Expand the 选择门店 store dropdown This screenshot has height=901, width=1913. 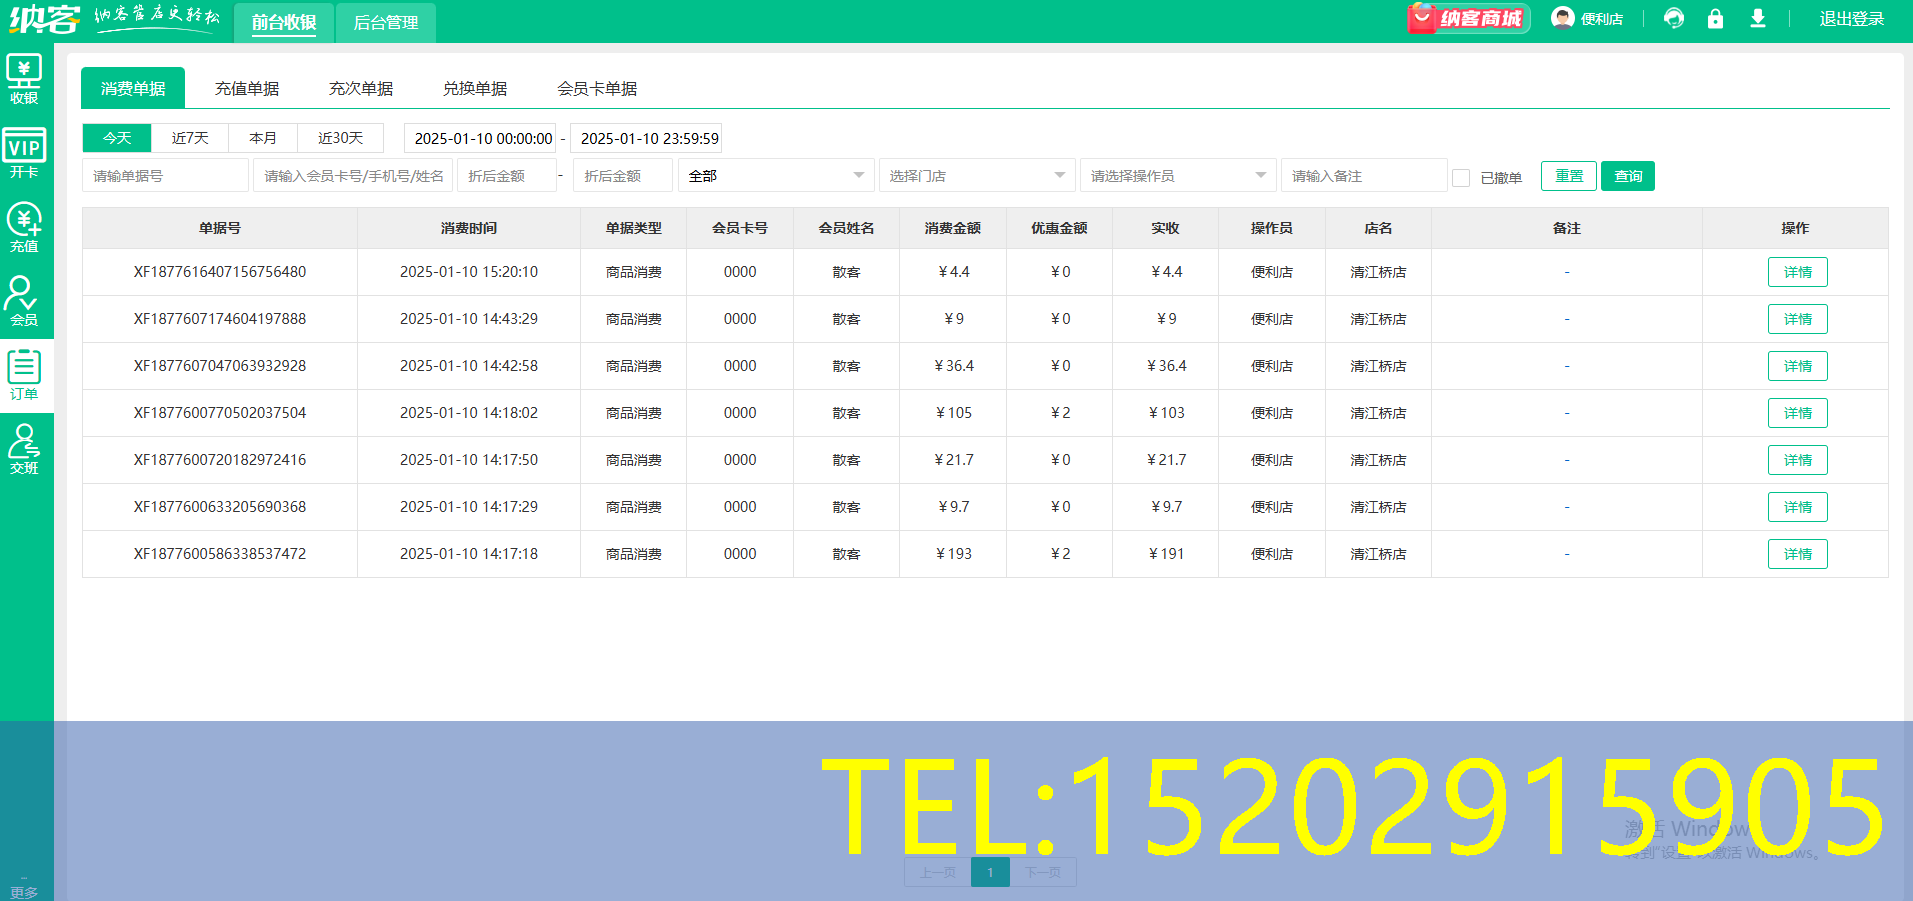coord(977,175)
